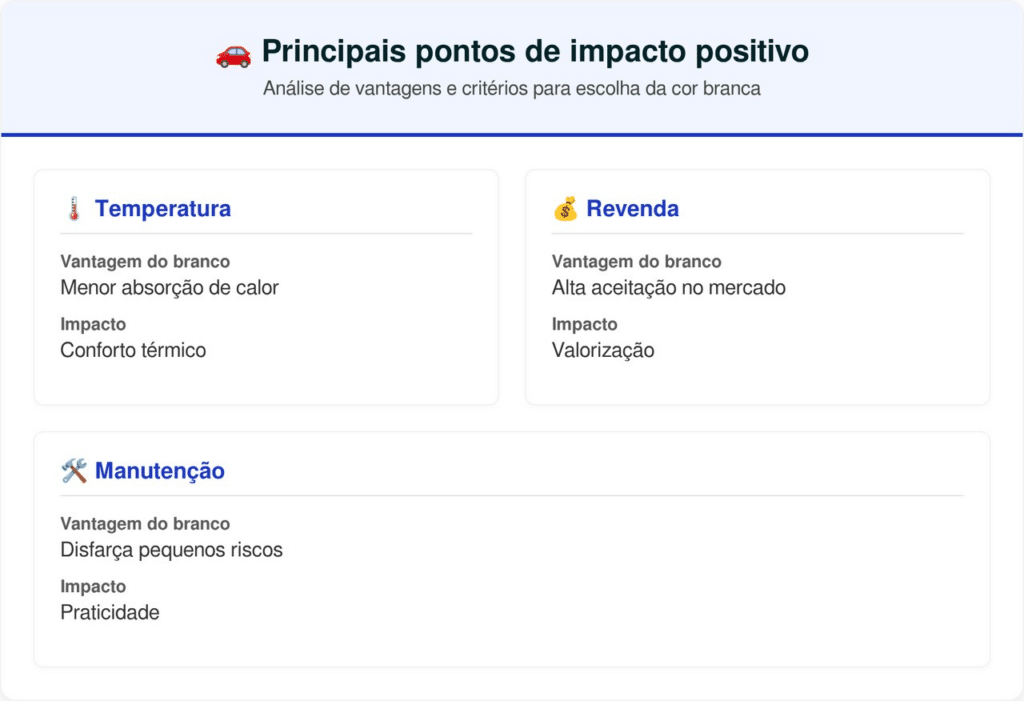Click 'Vantagem do branco' label in Temperatura card
Viewport: 1024px width, 701px height.
(x=145, y=262)
